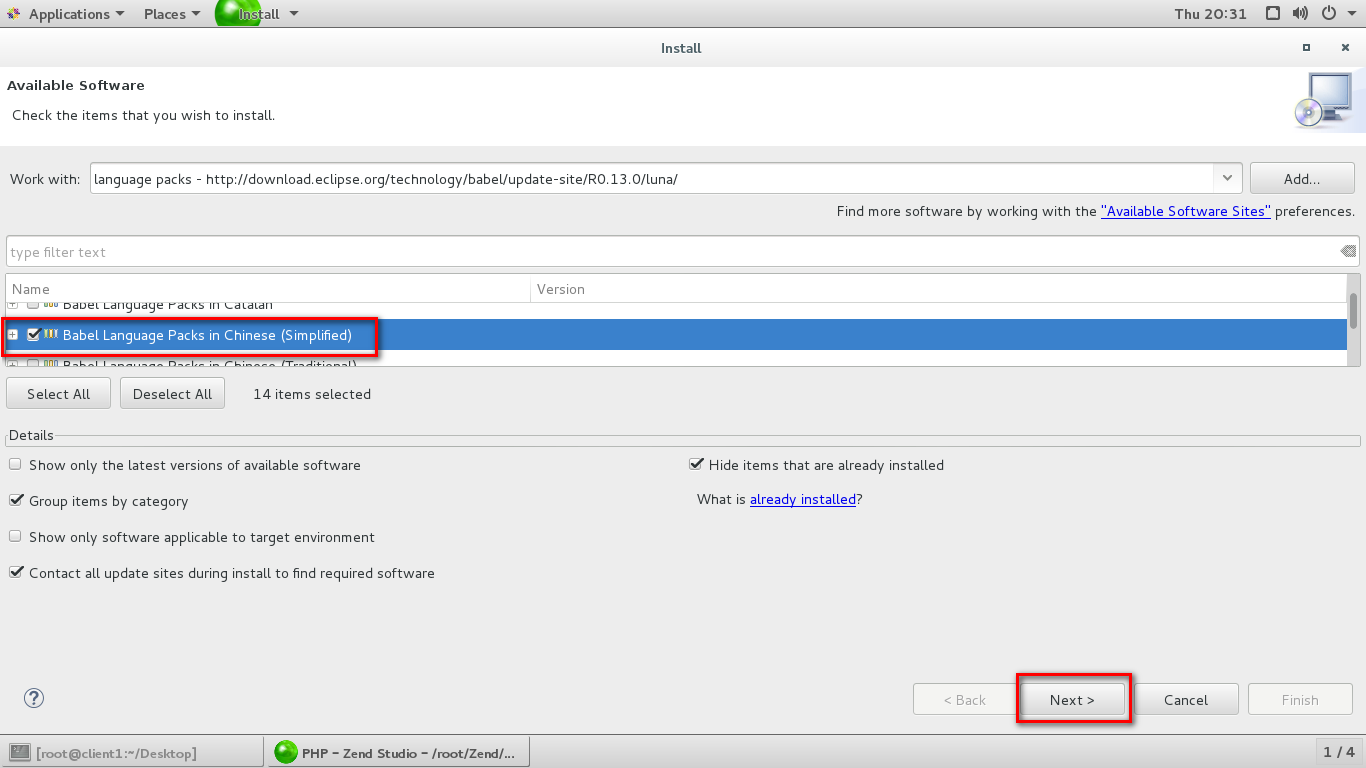Screen dimensions: 1366x768
Task: Maximize the Install window
Action: coord(1306,48)
